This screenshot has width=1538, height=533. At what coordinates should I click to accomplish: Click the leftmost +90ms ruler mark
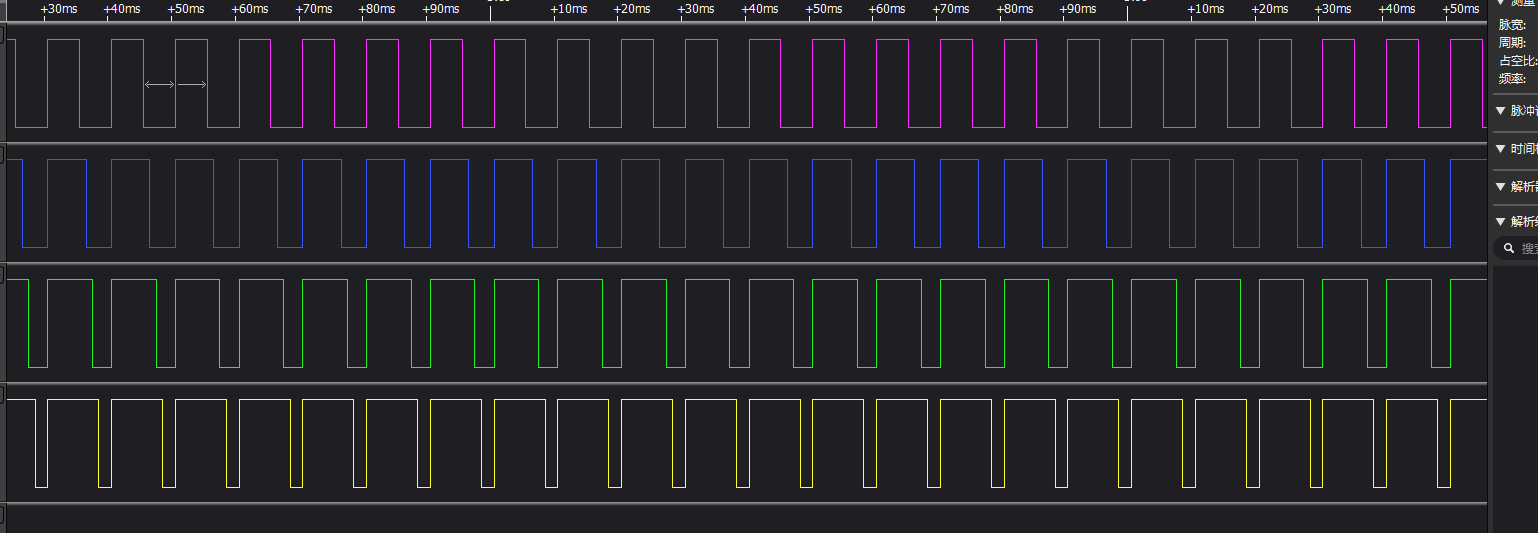[440, 9]
